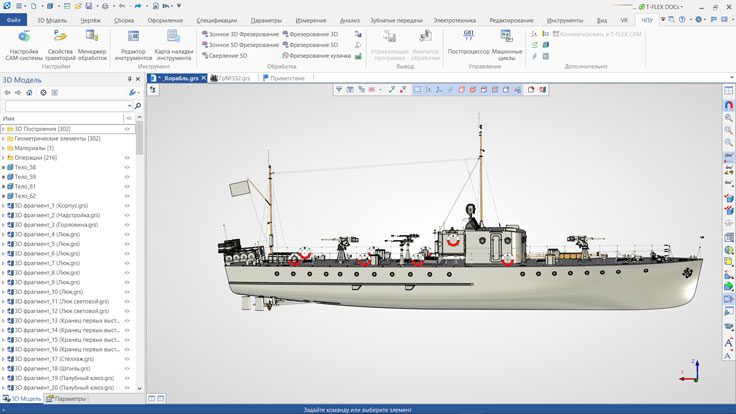Open Постпроцессор settings
This screenshot has width=736, height=414.
coord(468,42)
